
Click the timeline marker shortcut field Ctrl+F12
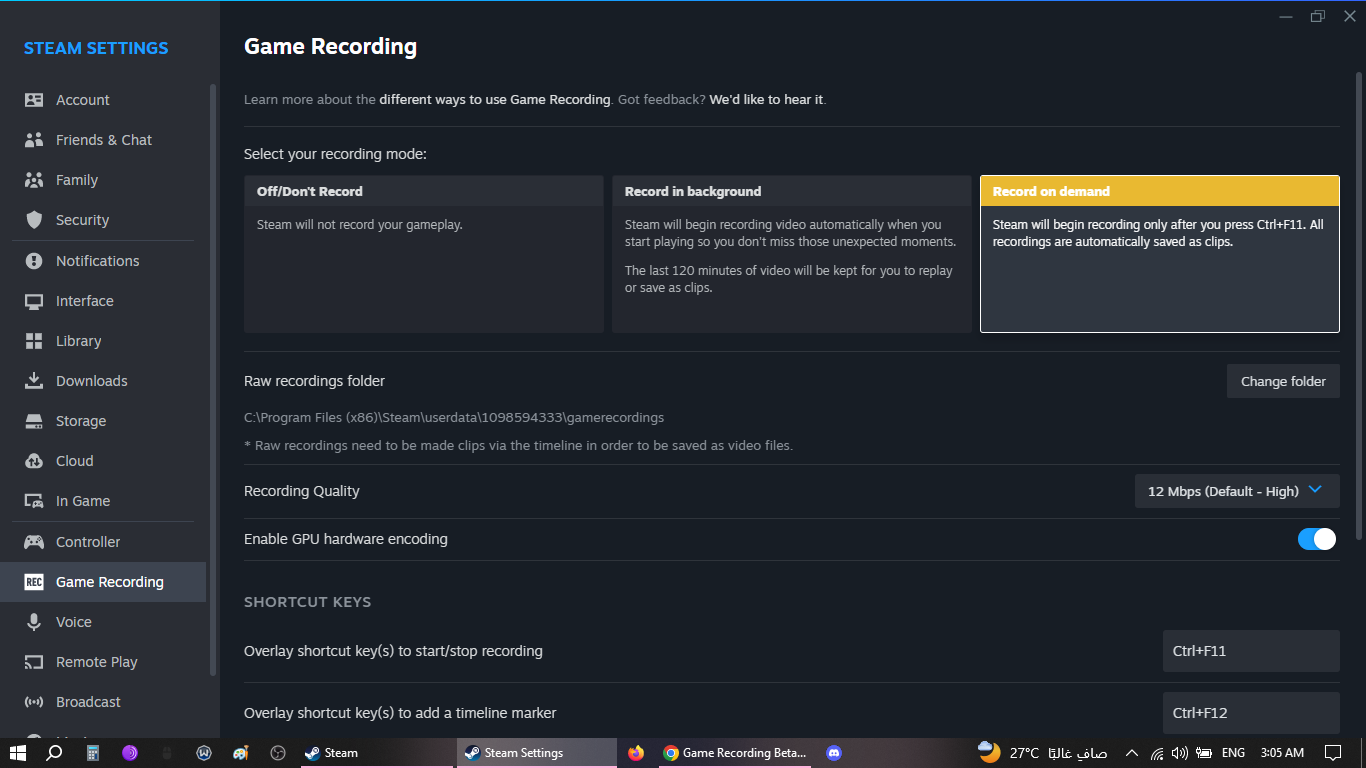tap(1251, 713)
